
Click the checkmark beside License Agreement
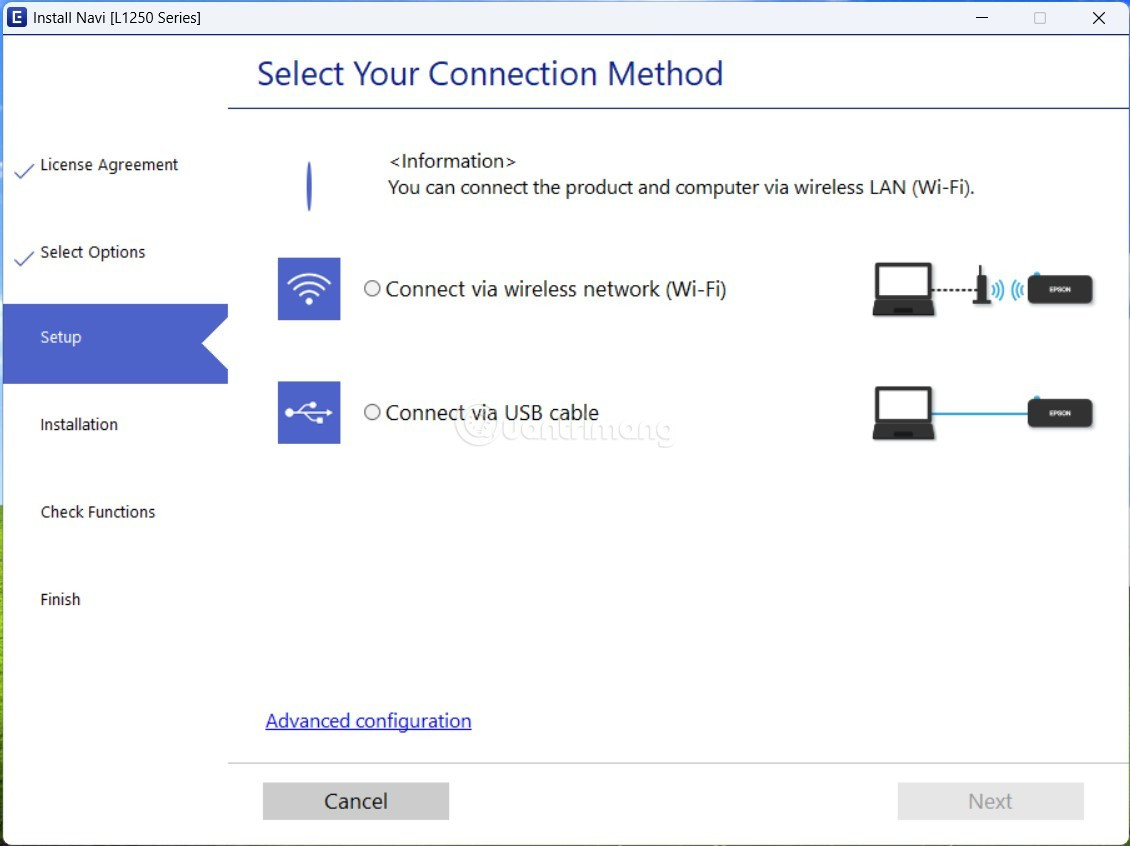24,171
